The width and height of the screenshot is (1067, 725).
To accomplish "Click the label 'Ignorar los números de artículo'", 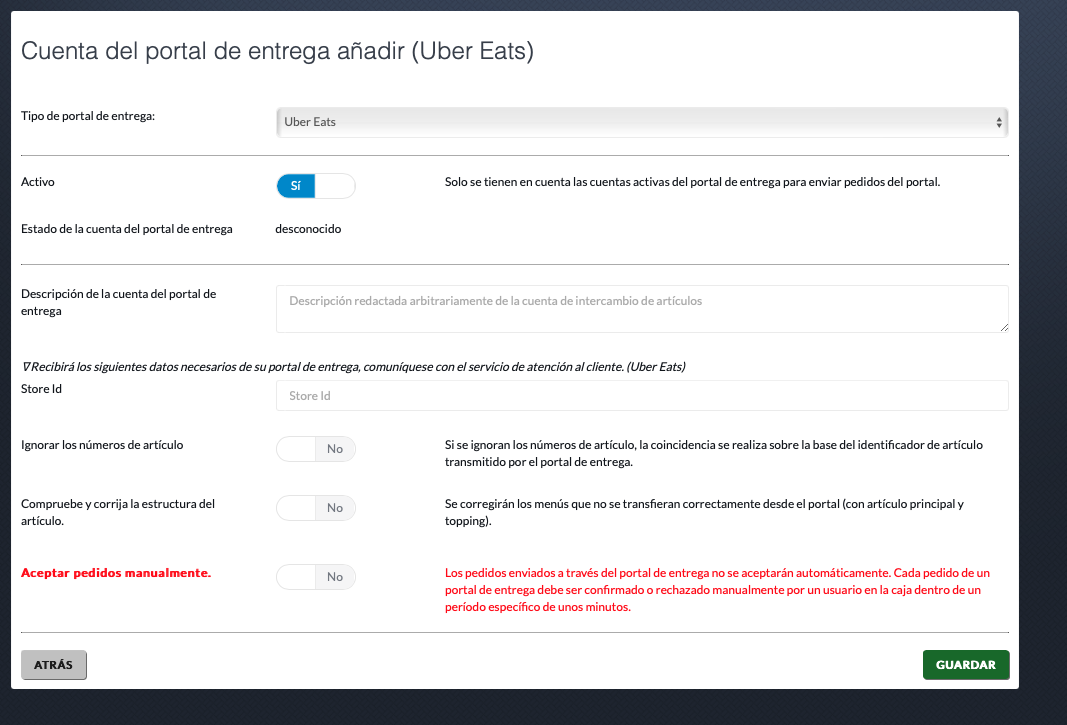I will 102,445.
